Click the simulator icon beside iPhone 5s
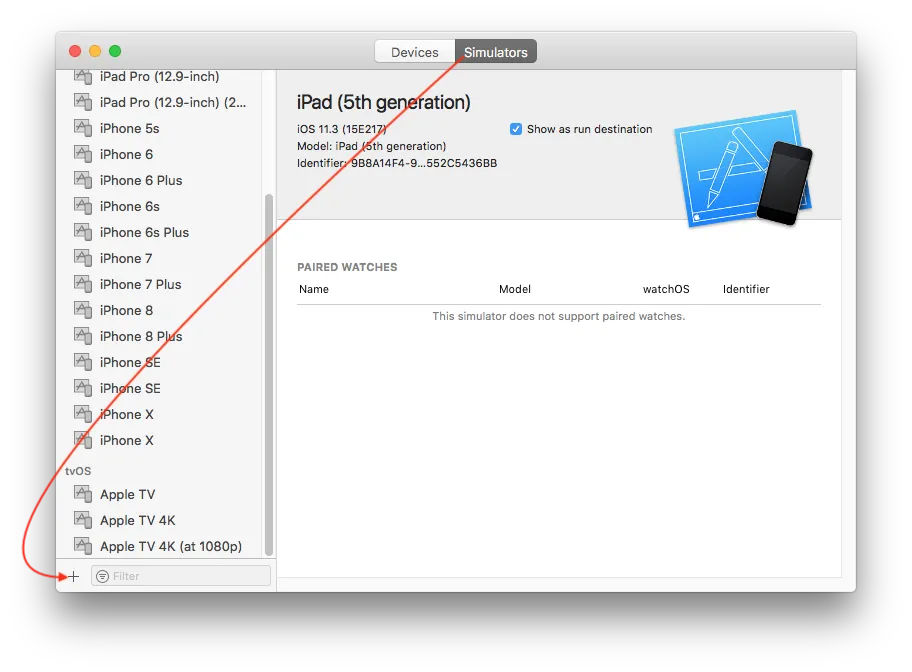The image size is (912, 672). [83, 128]
